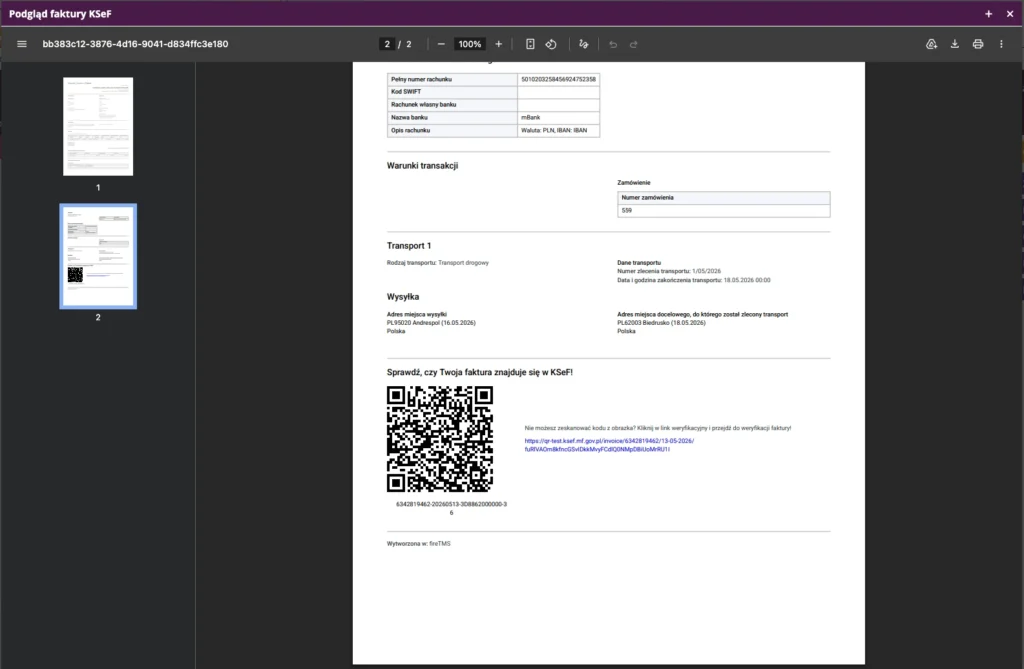
Task: Click the Warunki transakcji heading
Action: [x=423, y=166]
